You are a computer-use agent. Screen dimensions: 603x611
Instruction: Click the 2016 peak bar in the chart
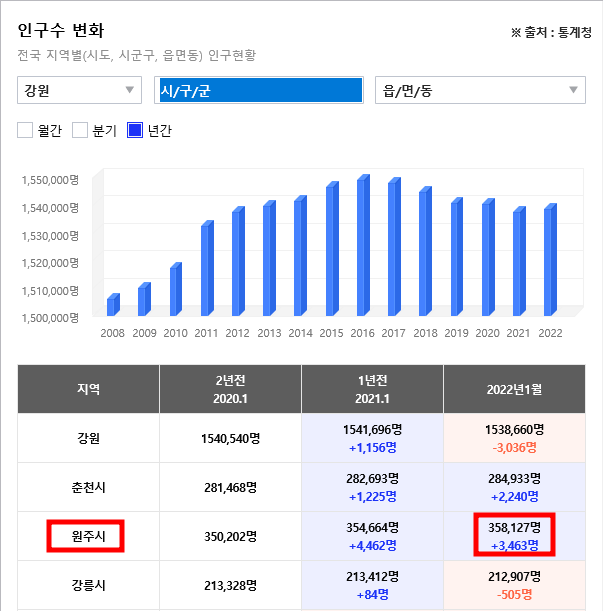point(363,245)
